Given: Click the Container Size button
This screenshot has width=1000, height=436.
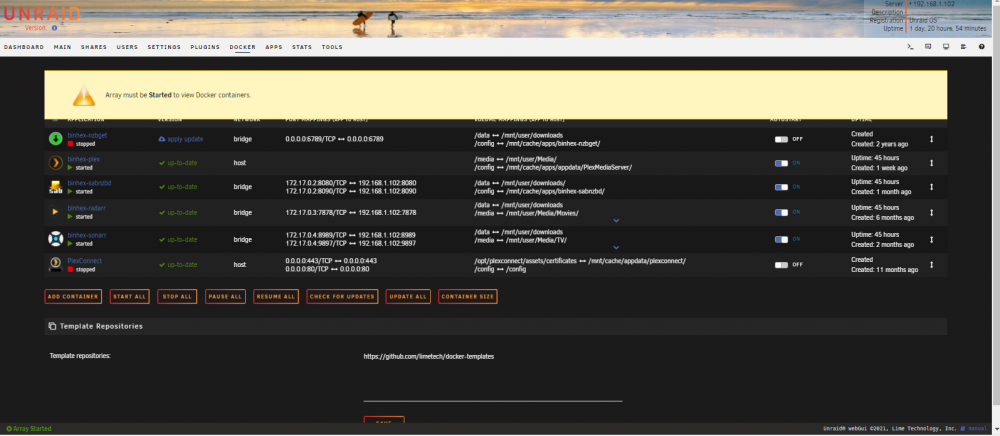Looking at the screenshot, I should pos(468,296).
